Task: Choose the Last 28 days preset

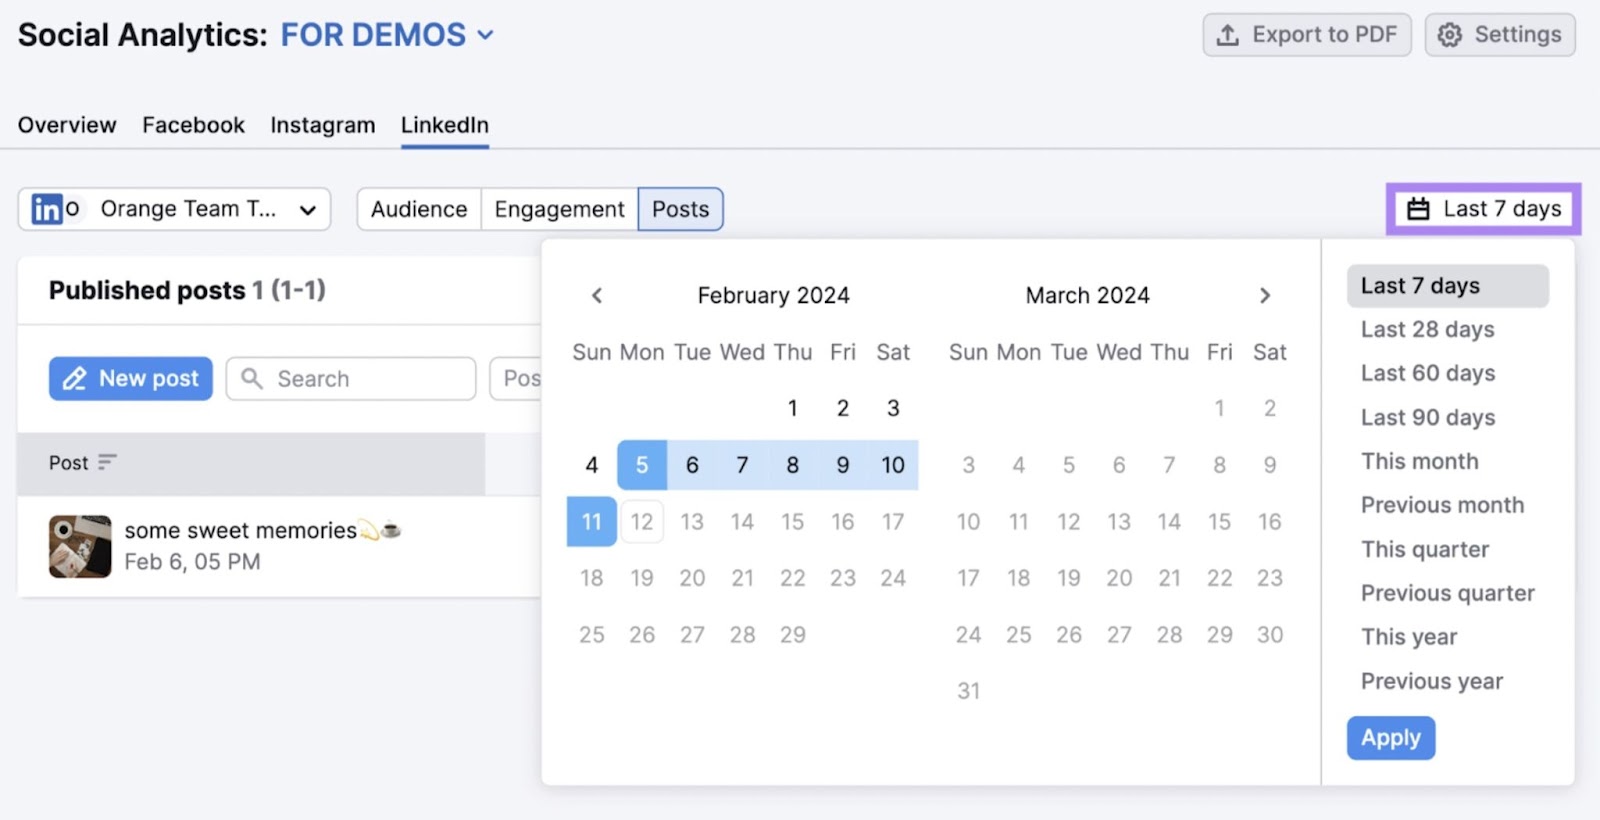Action: coord(1428,330)
